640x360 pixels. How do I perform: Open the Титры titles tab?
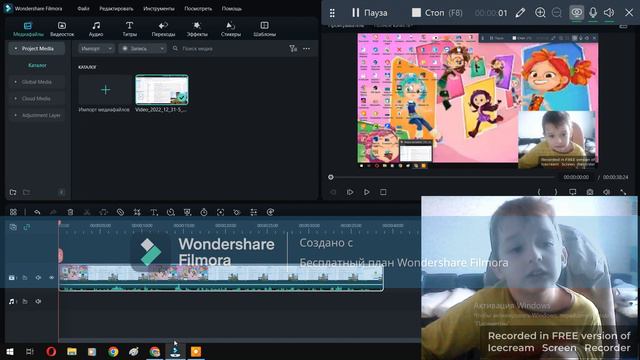129,29
